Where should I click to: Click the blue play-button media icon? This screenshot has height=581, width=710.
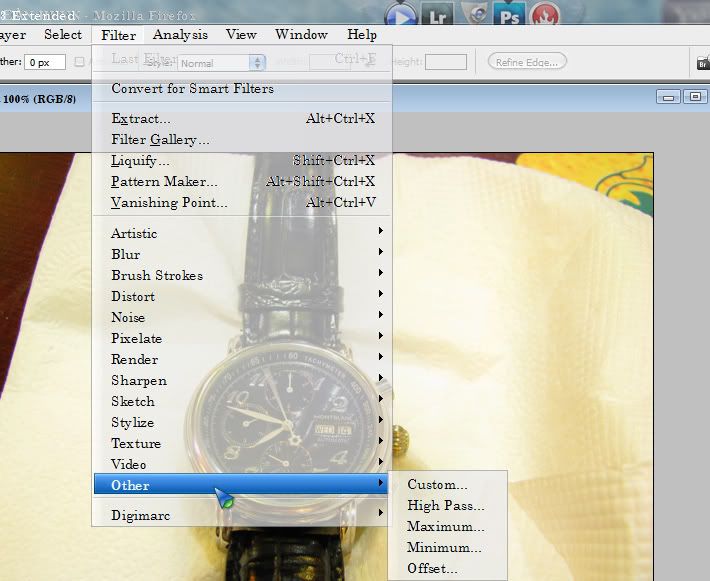pyautogui.click(x=401, y=15)
